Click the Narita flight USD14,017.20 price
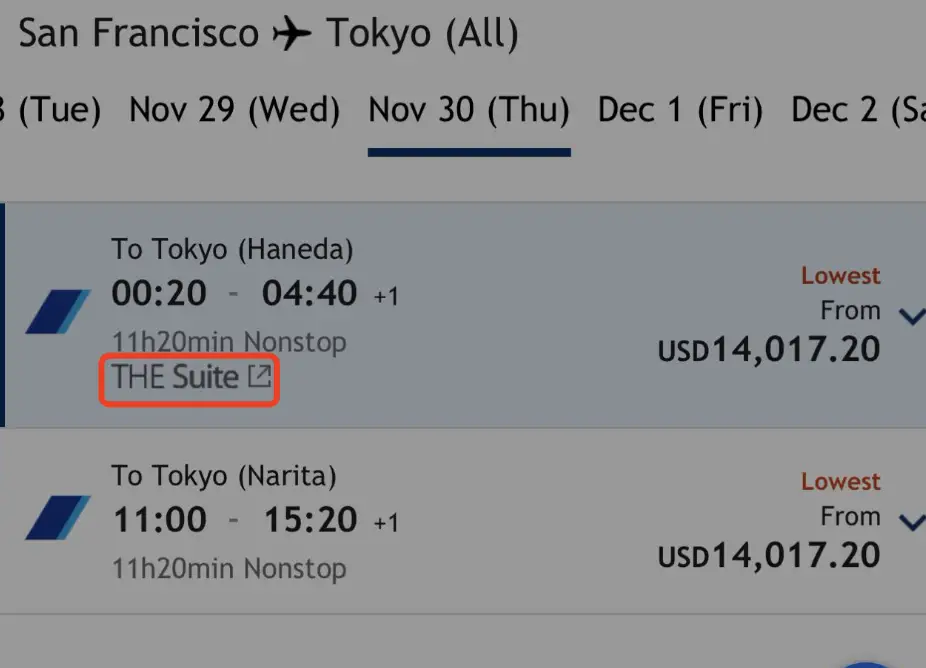Image resolution: width=926 pixels, height=668 pixels. pyautogui.click(x=769, y=555)
